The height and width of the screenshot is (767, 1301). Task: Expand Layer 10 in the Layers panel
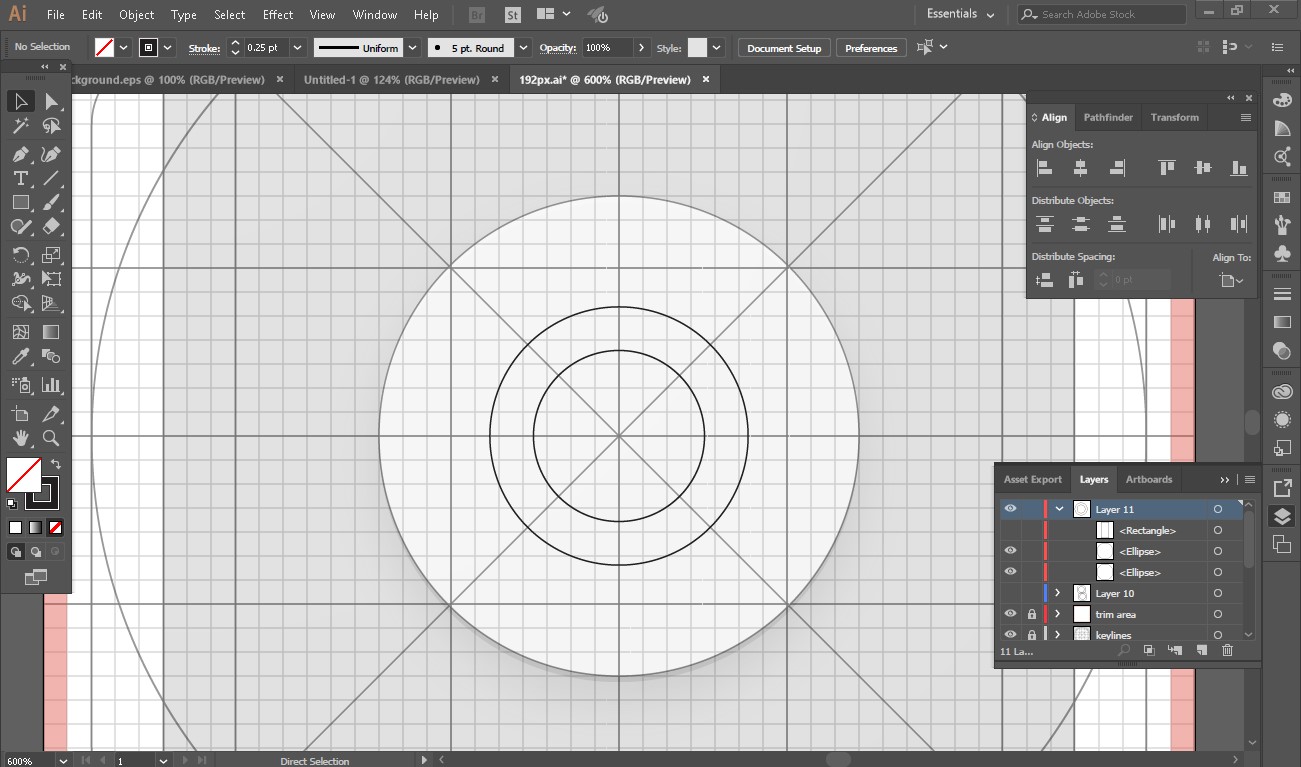click(x=1058, y=593)
